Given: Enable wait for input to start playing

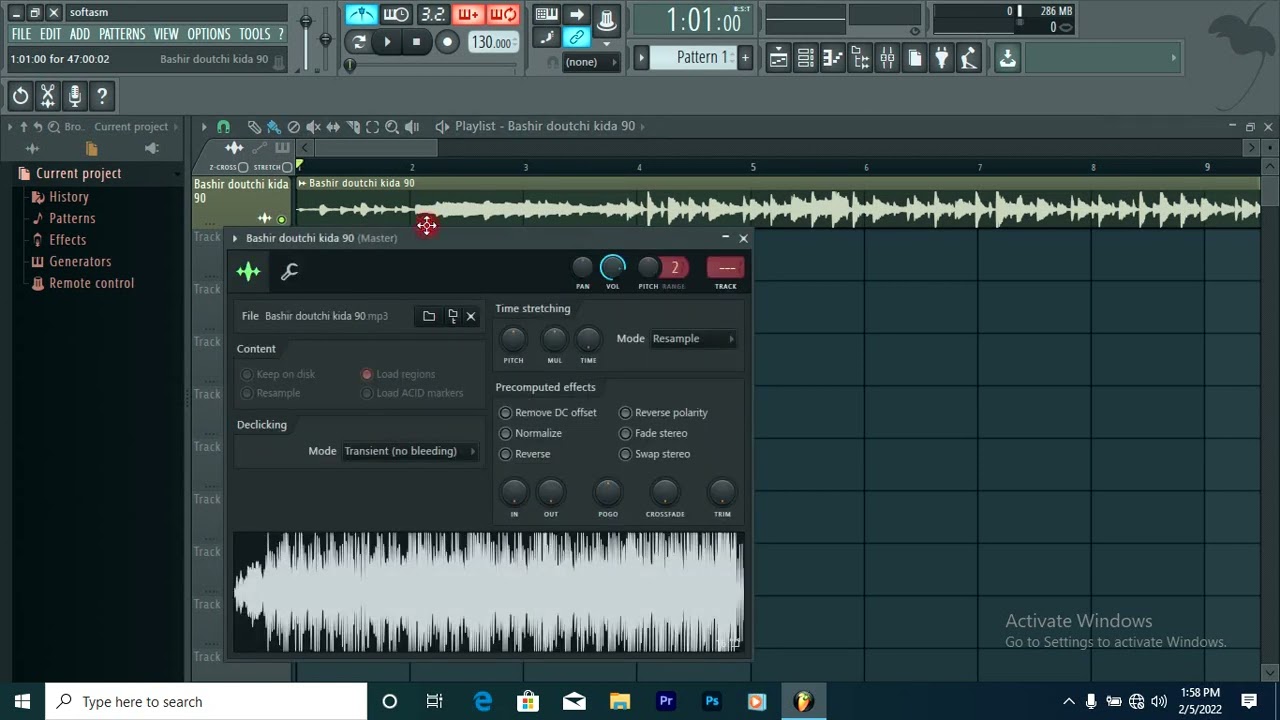Looking at the screenshot, I should [x=396, y=15].
